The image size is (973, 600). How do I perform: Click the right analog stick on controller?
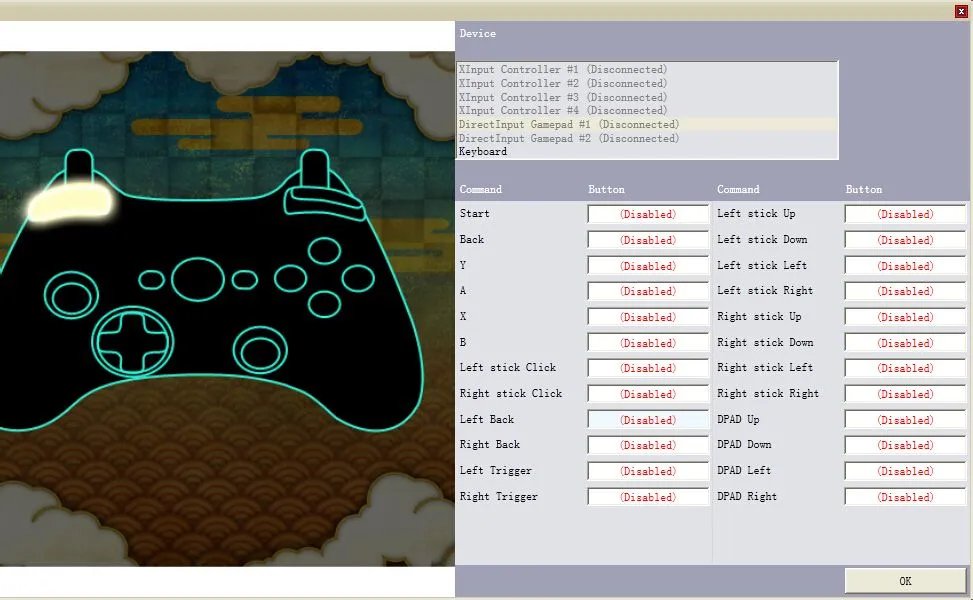(x=262, y=349)
